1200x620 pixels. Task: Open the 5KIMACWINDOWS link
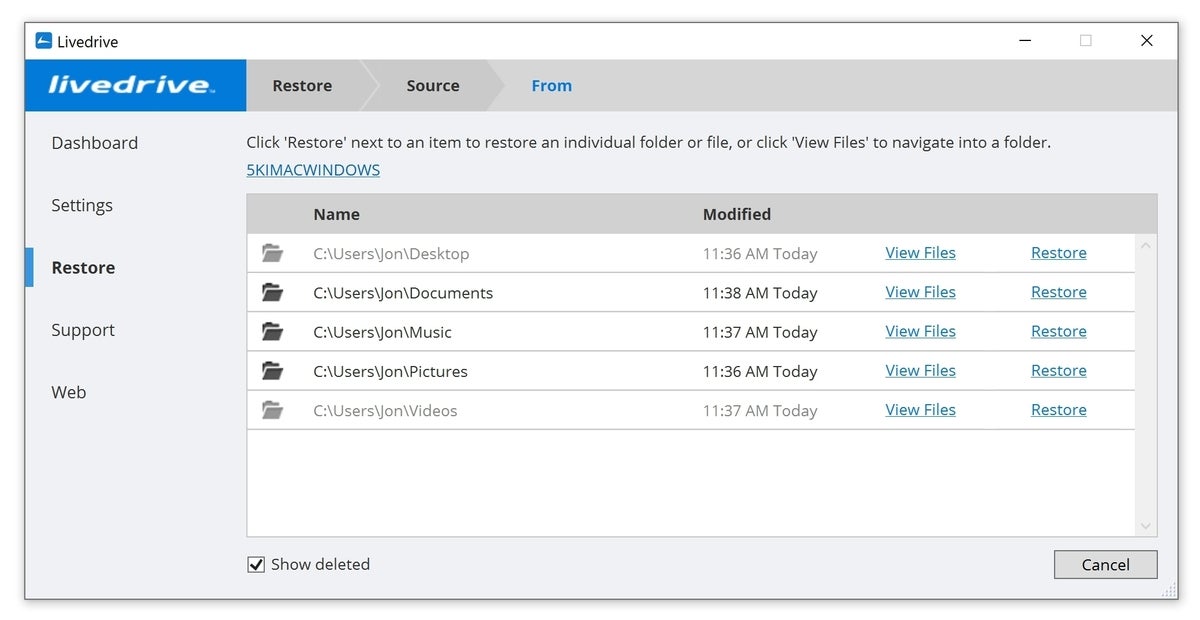(313, 170)
